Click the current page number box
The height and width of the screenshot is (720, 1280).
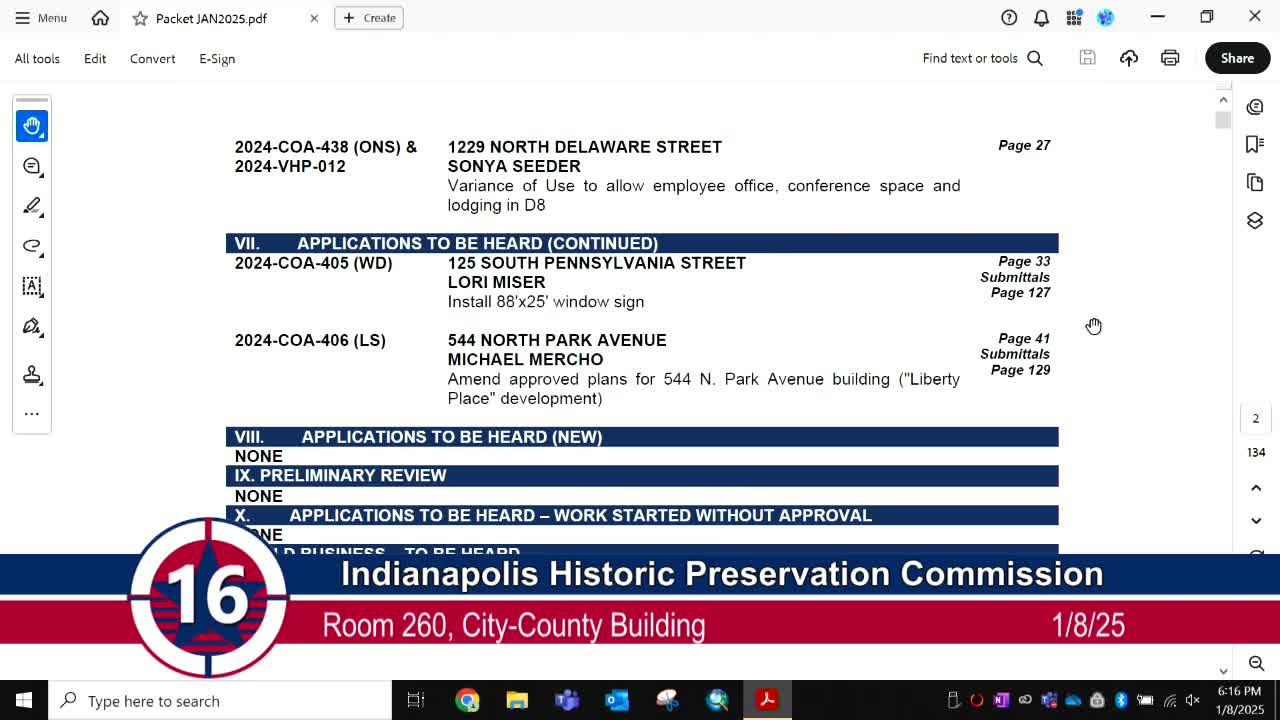click(x=1256, y=419)
